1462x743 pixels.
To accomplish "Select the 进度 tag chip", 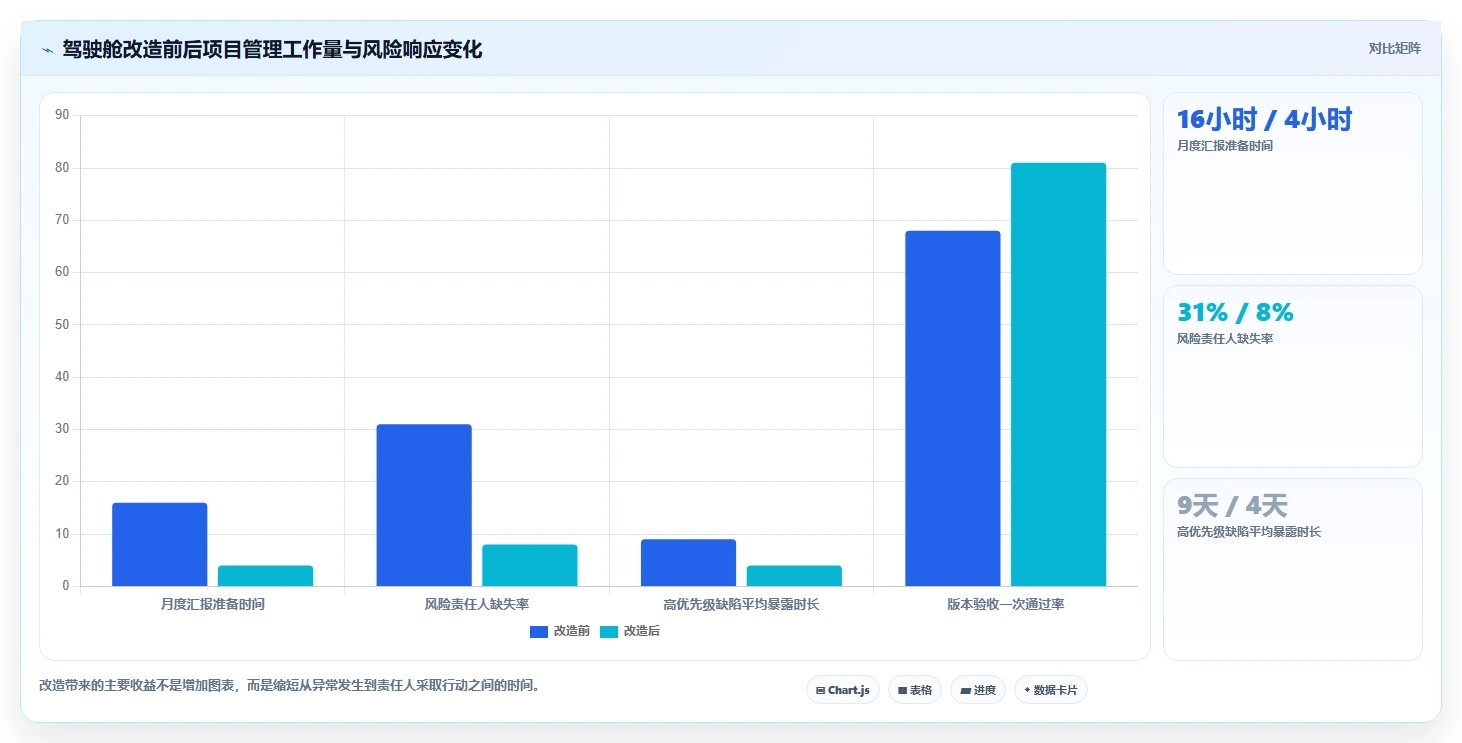I will coord(978,690).
